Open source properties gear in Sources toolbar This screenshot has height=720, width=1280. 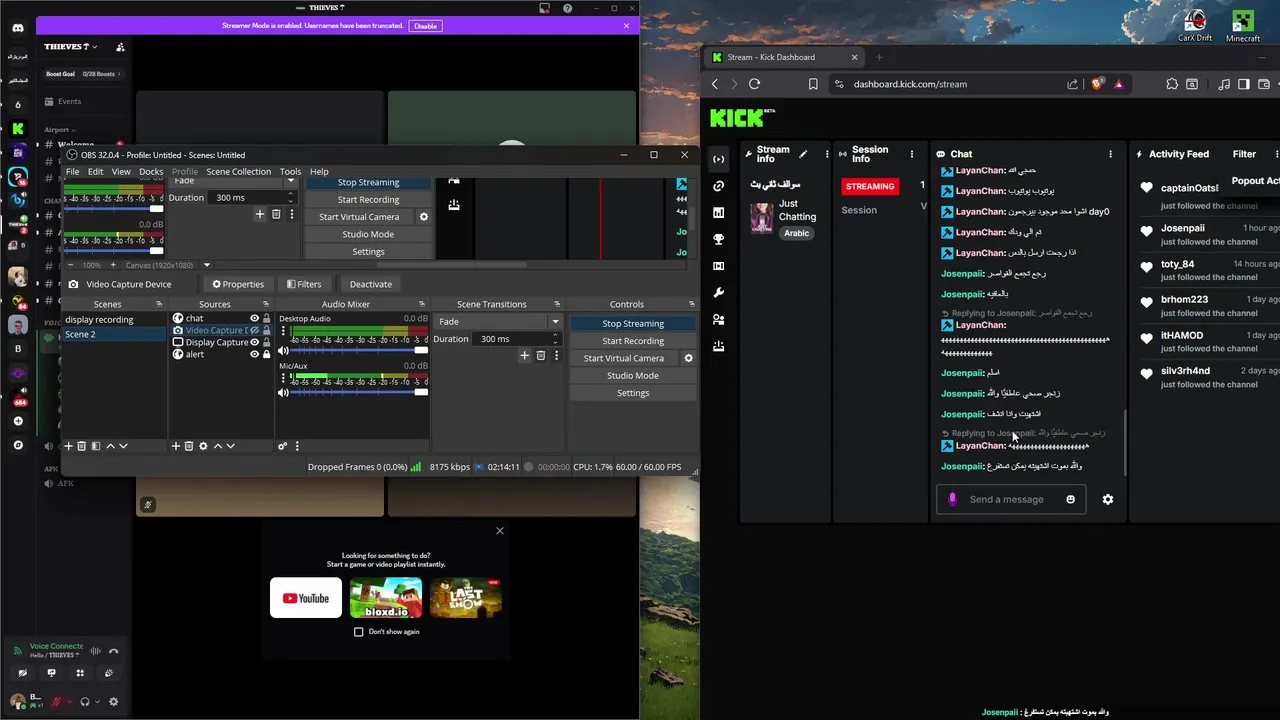(203, 446)
